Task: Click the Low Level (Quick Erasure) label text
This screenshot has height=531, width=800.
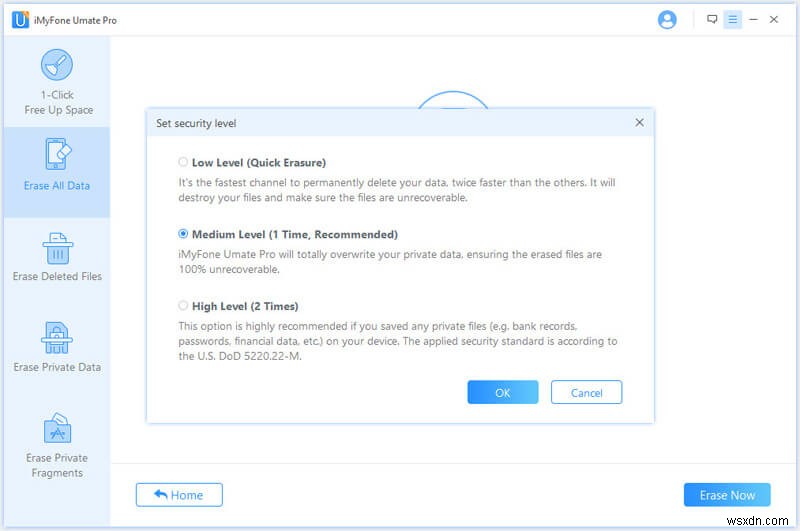Action: point(259,163)
